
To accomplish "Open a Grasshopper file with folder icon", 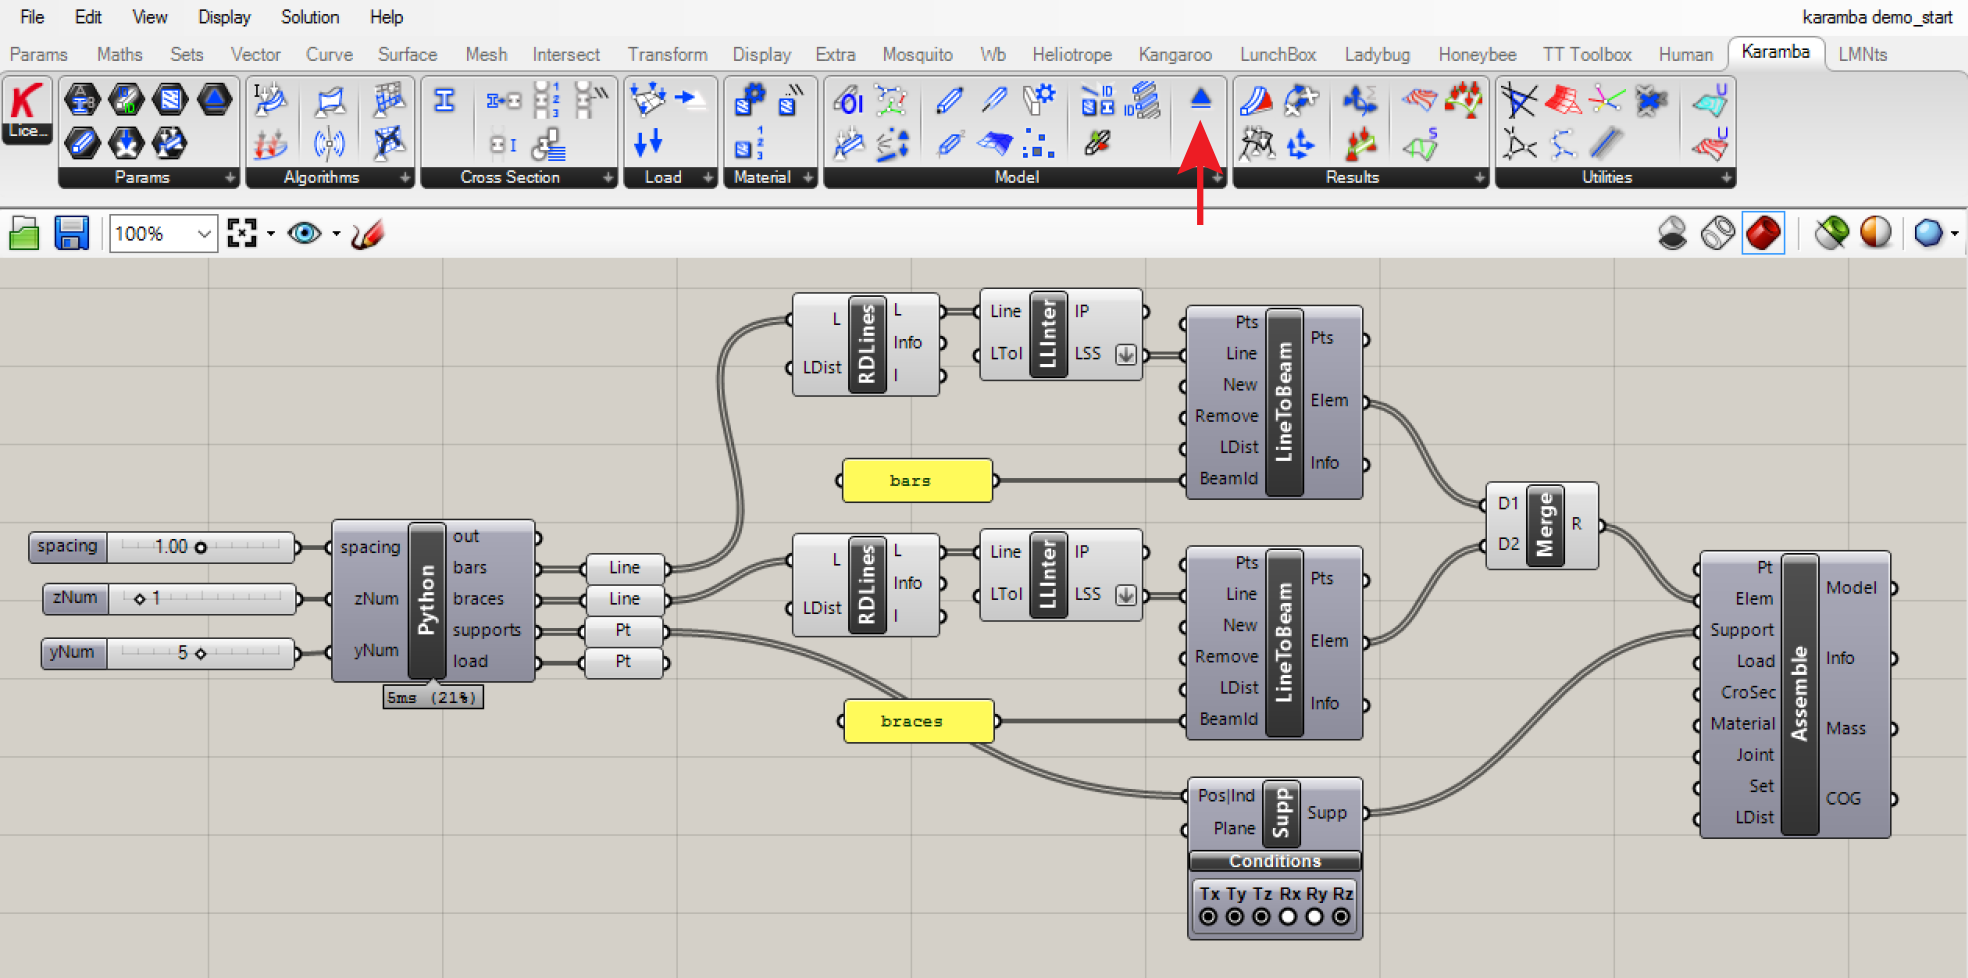I will point(24,234).
